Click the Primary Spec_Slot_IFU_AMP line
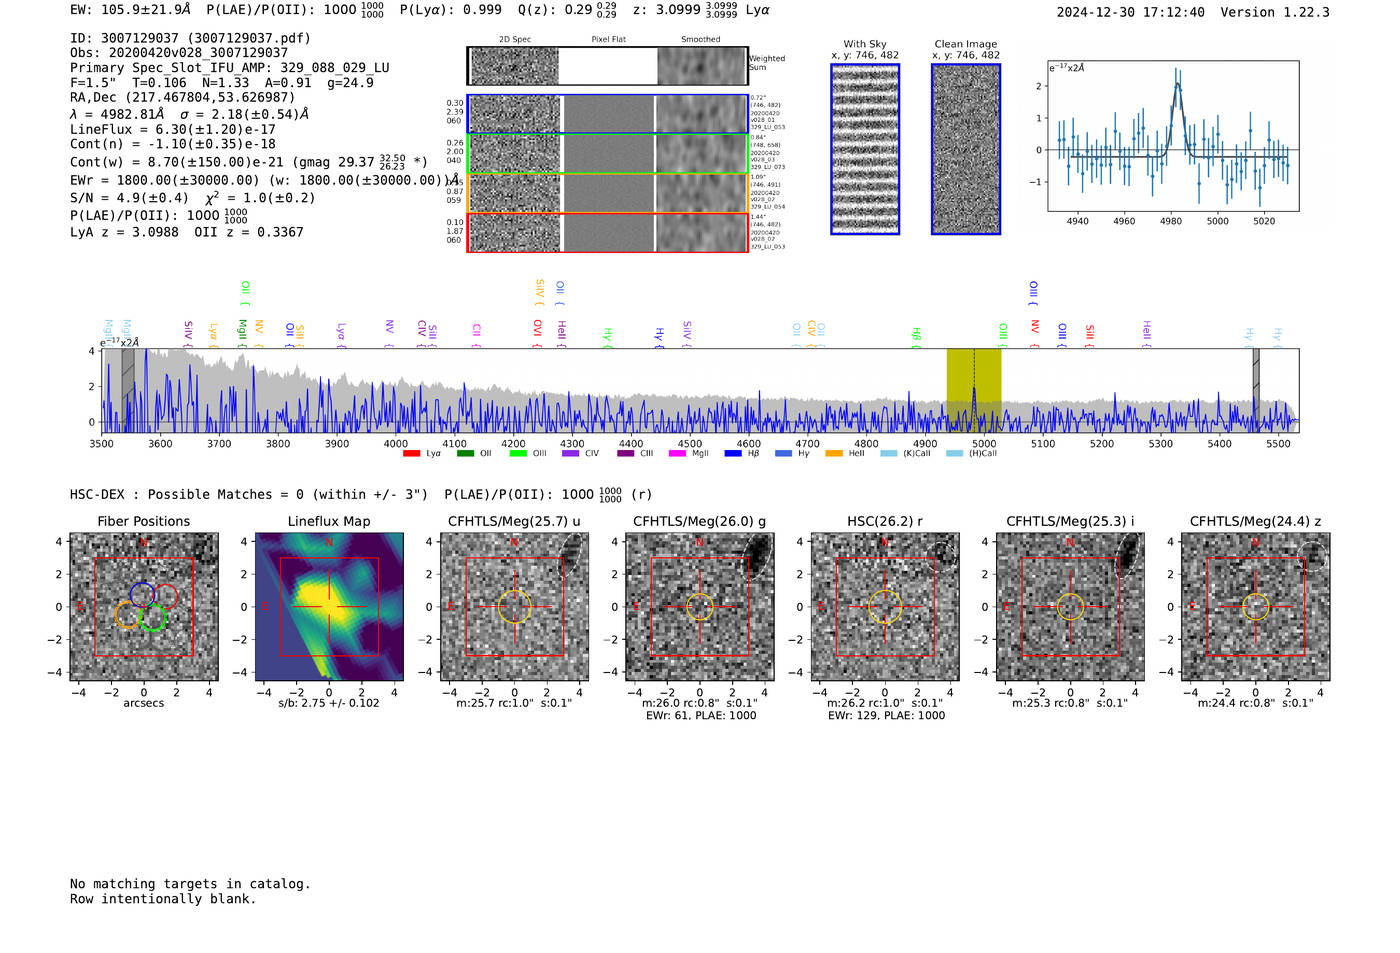 click(230, 68)
